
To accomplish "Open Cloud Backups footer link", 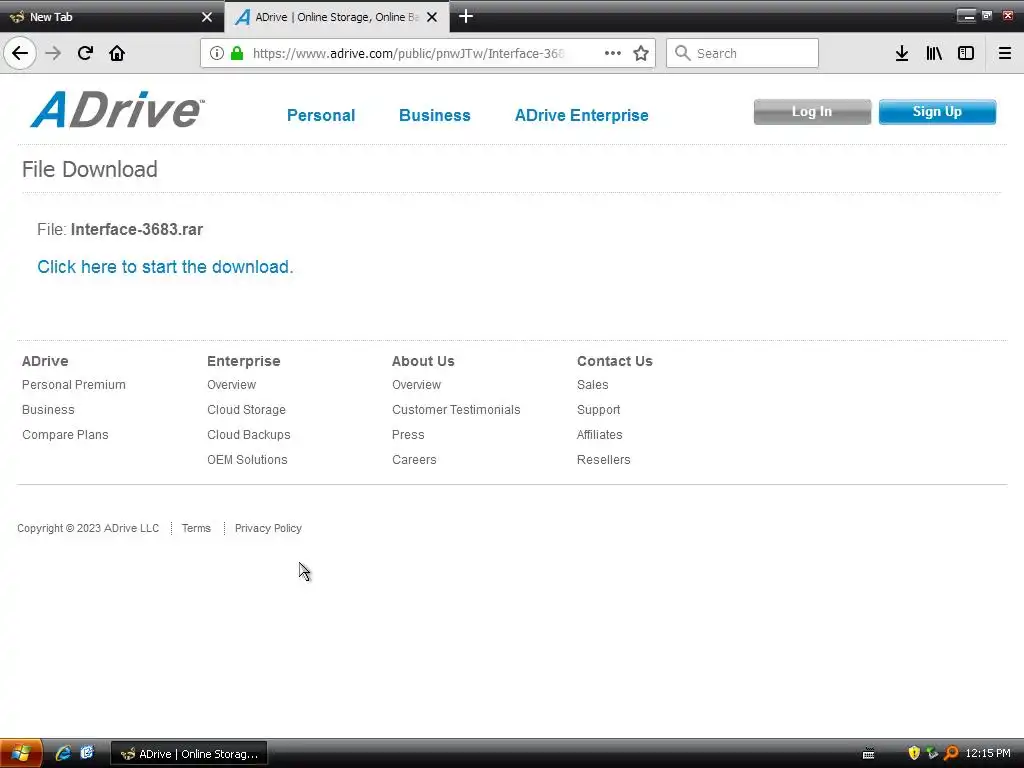I will (249, 434).
